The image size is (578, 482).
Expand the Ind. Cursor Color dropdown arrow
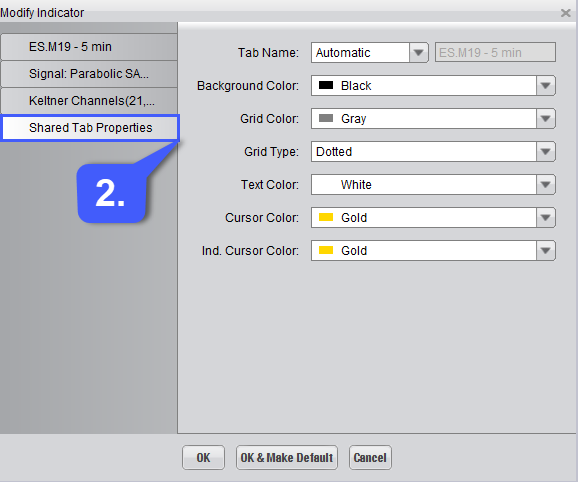[x=546, y=251]
